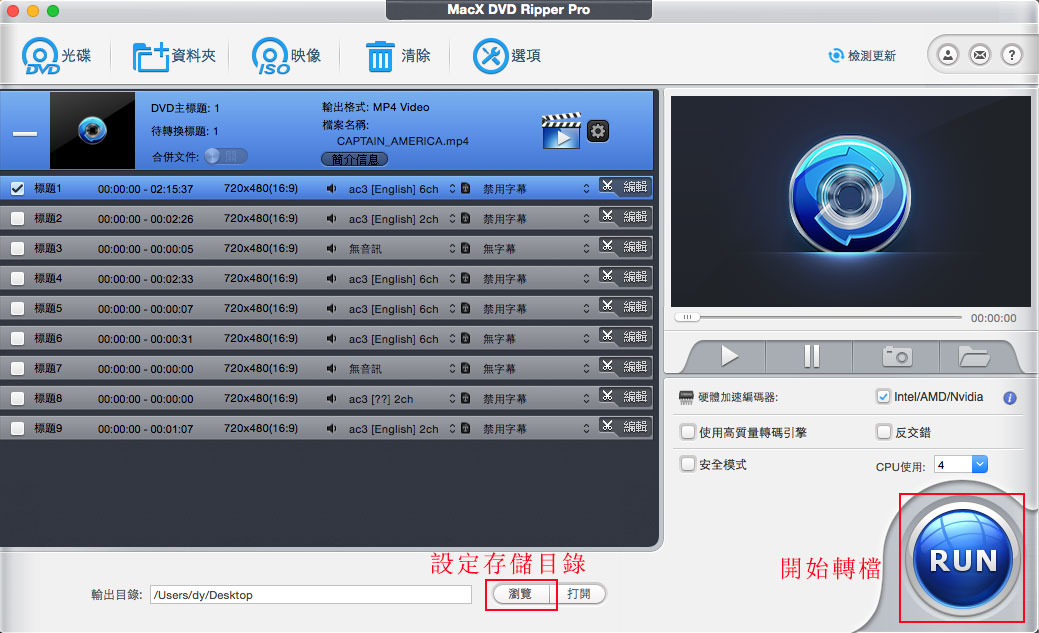
Task: Enable 使用高質量轉碼引擎 checkbox
Action: point(688,432)
